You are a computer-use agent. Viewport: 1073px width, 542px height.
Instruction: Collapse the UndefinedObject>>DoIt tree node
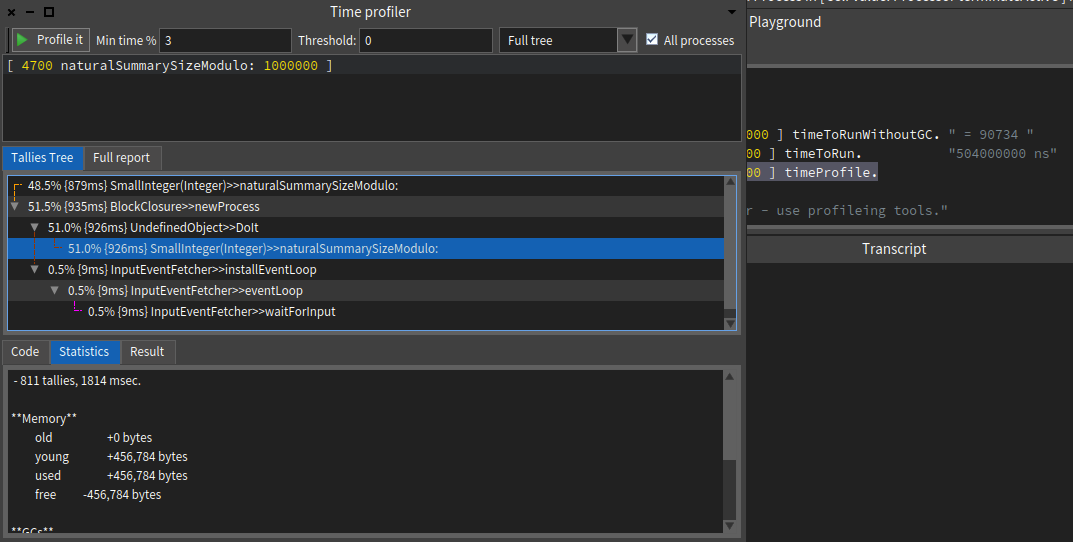pos(35,228)
